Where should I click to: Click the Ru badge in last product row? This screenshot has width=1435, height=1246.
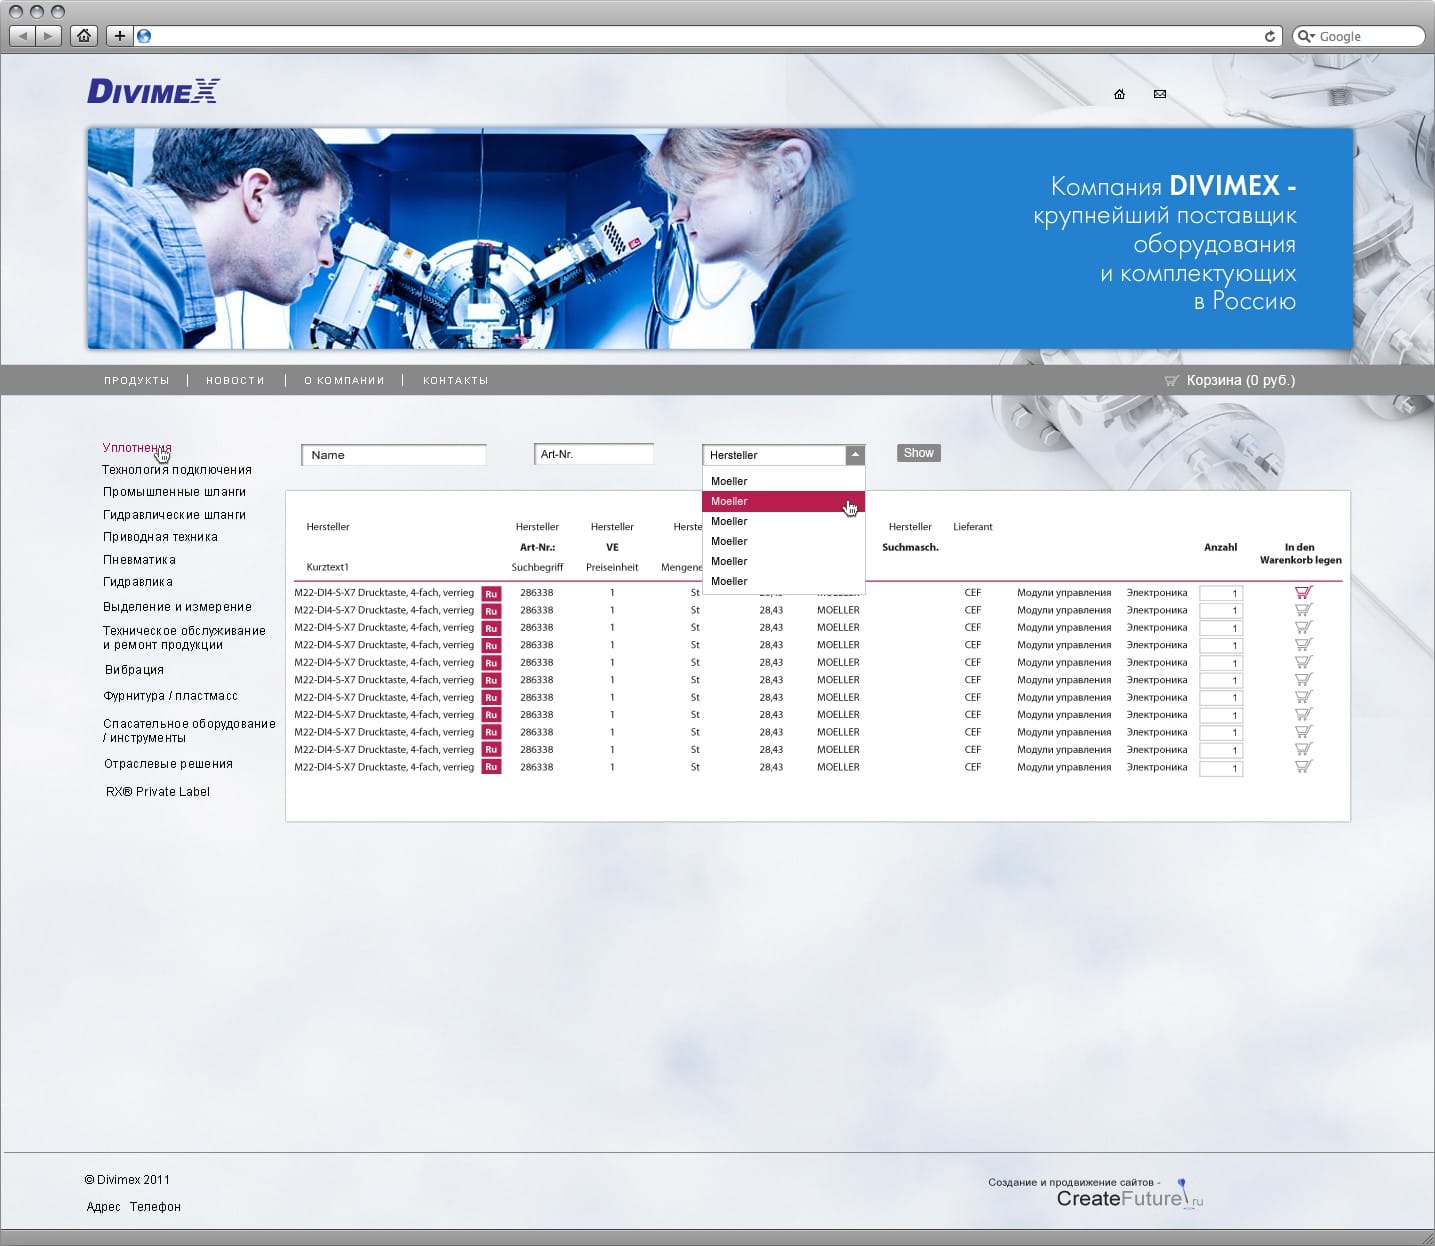(491, 767)
